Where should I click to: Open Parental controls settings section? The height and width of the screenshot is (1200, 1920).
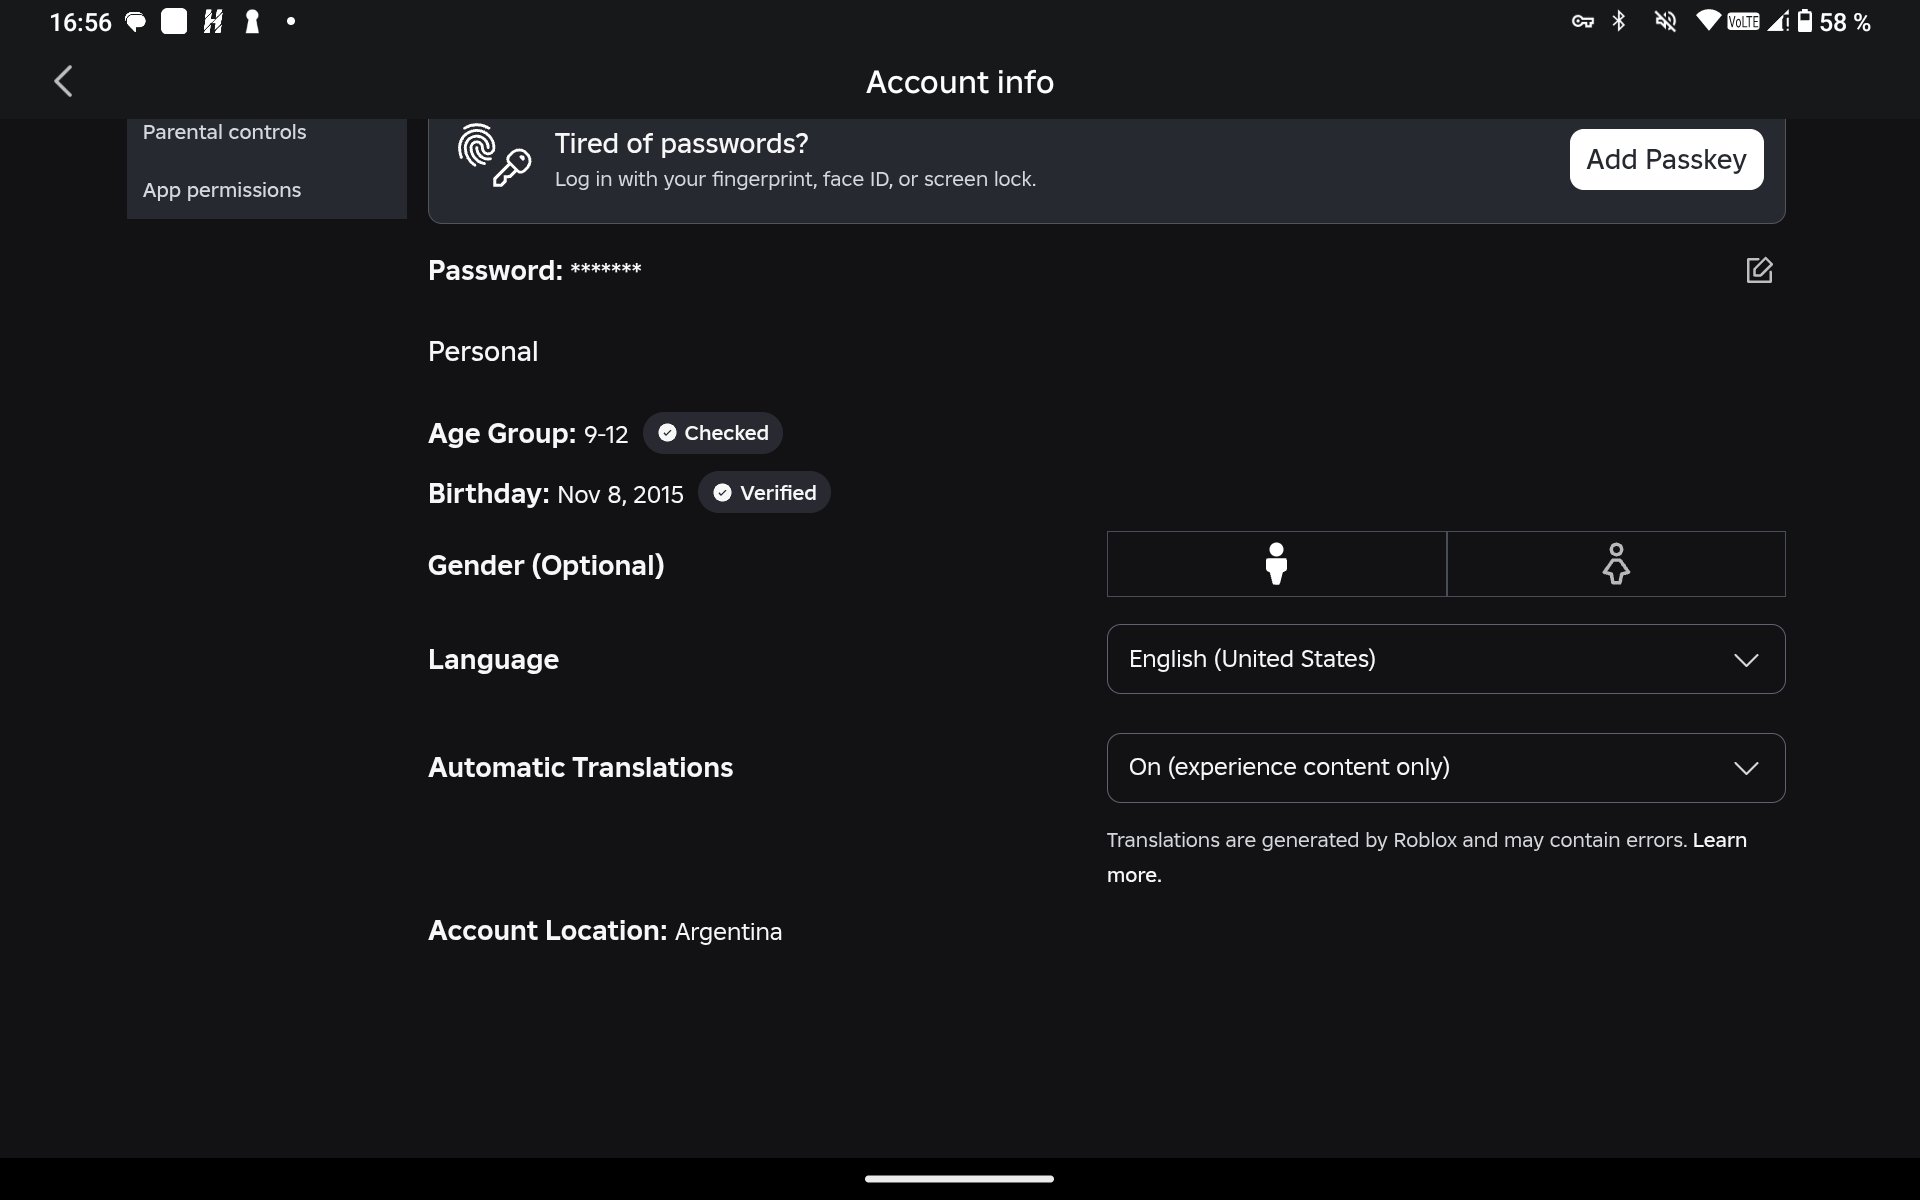tap(224, 132)
